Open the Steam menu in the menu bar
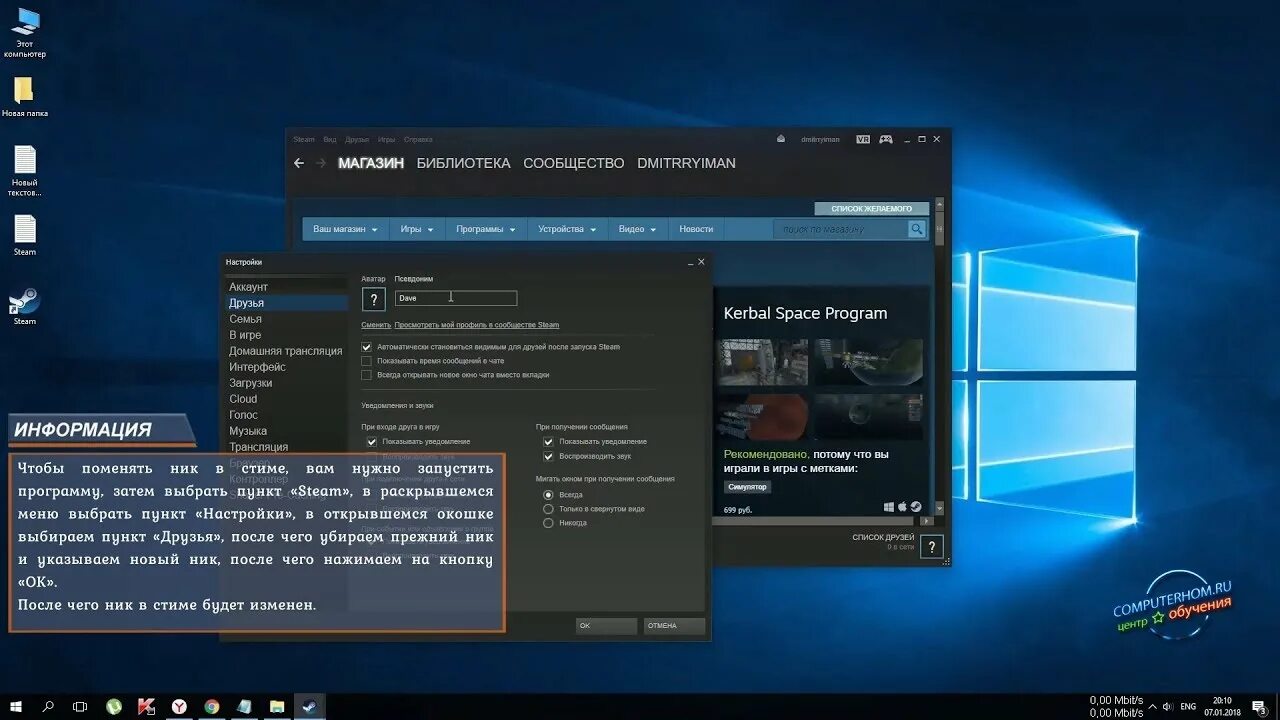The height and width of the screenshot is (720, 1280). 304,139
